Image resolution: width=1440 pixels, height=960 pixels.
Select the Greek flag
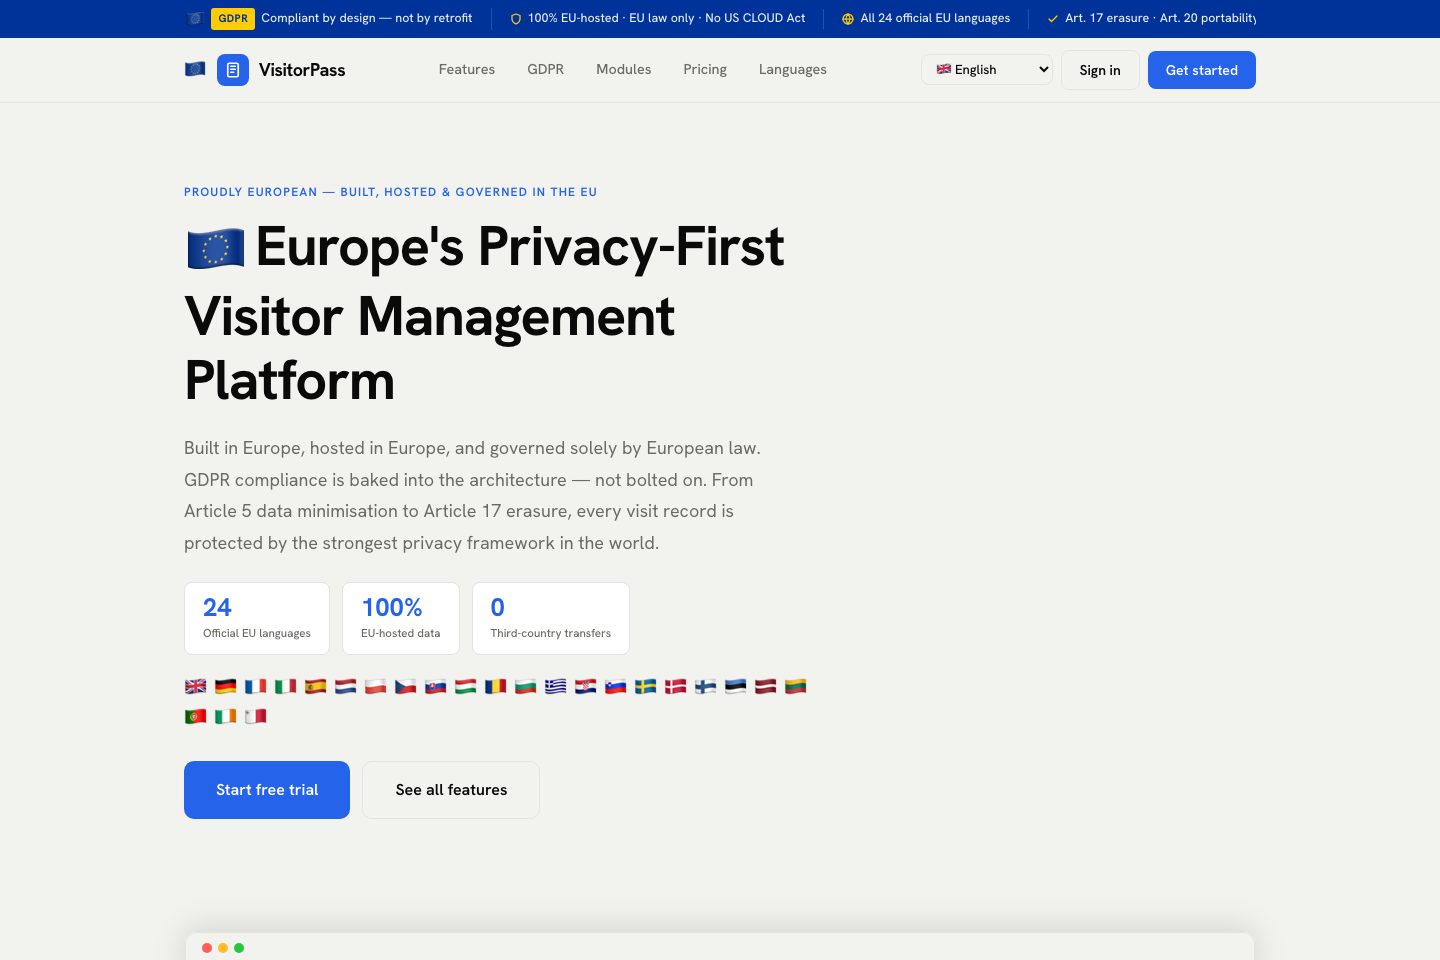point(556,686)
